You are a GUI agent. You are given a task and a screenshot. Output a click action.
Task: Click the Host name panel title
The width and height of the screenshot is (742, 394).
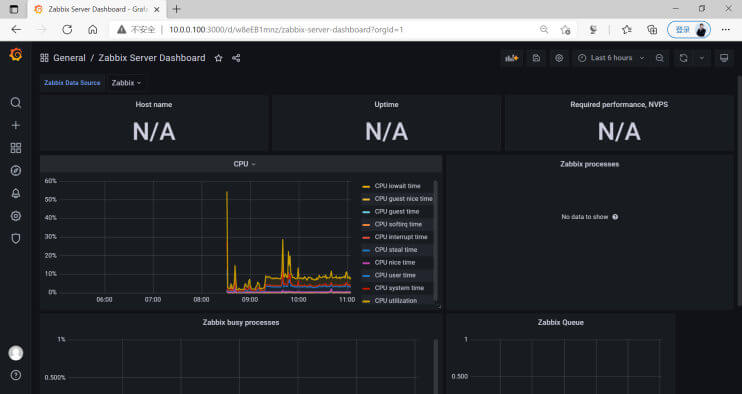tap(154, 105)
